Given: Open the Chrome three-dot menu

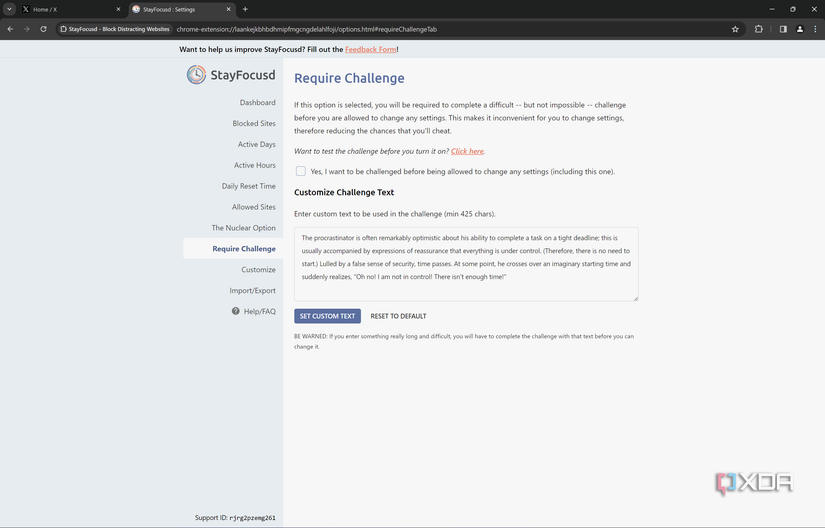Looking at the screenshot, I should pyautogui.click(x=816, y=29).
